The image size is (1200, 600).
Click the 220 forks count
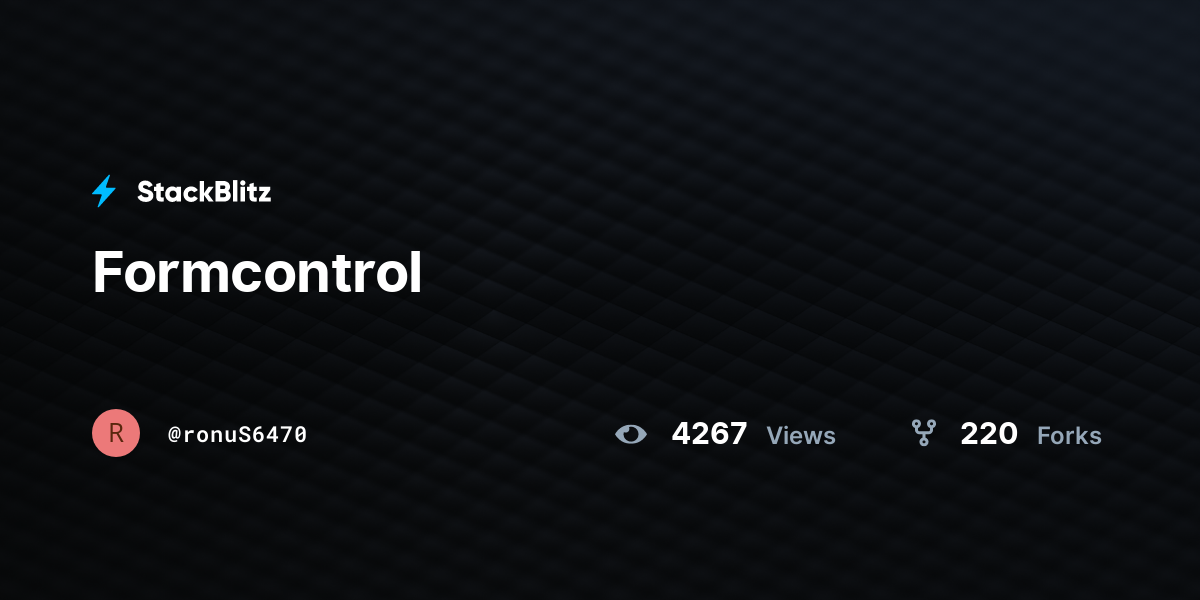[x=989, y=434]
